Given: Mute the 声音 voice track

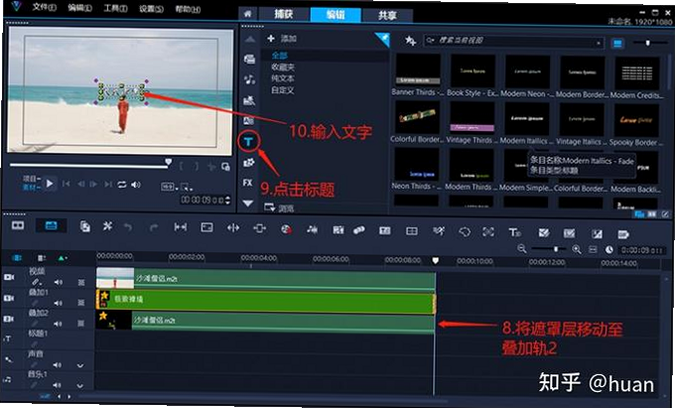Looking at the screenshot, I should [x=58, y=365].
